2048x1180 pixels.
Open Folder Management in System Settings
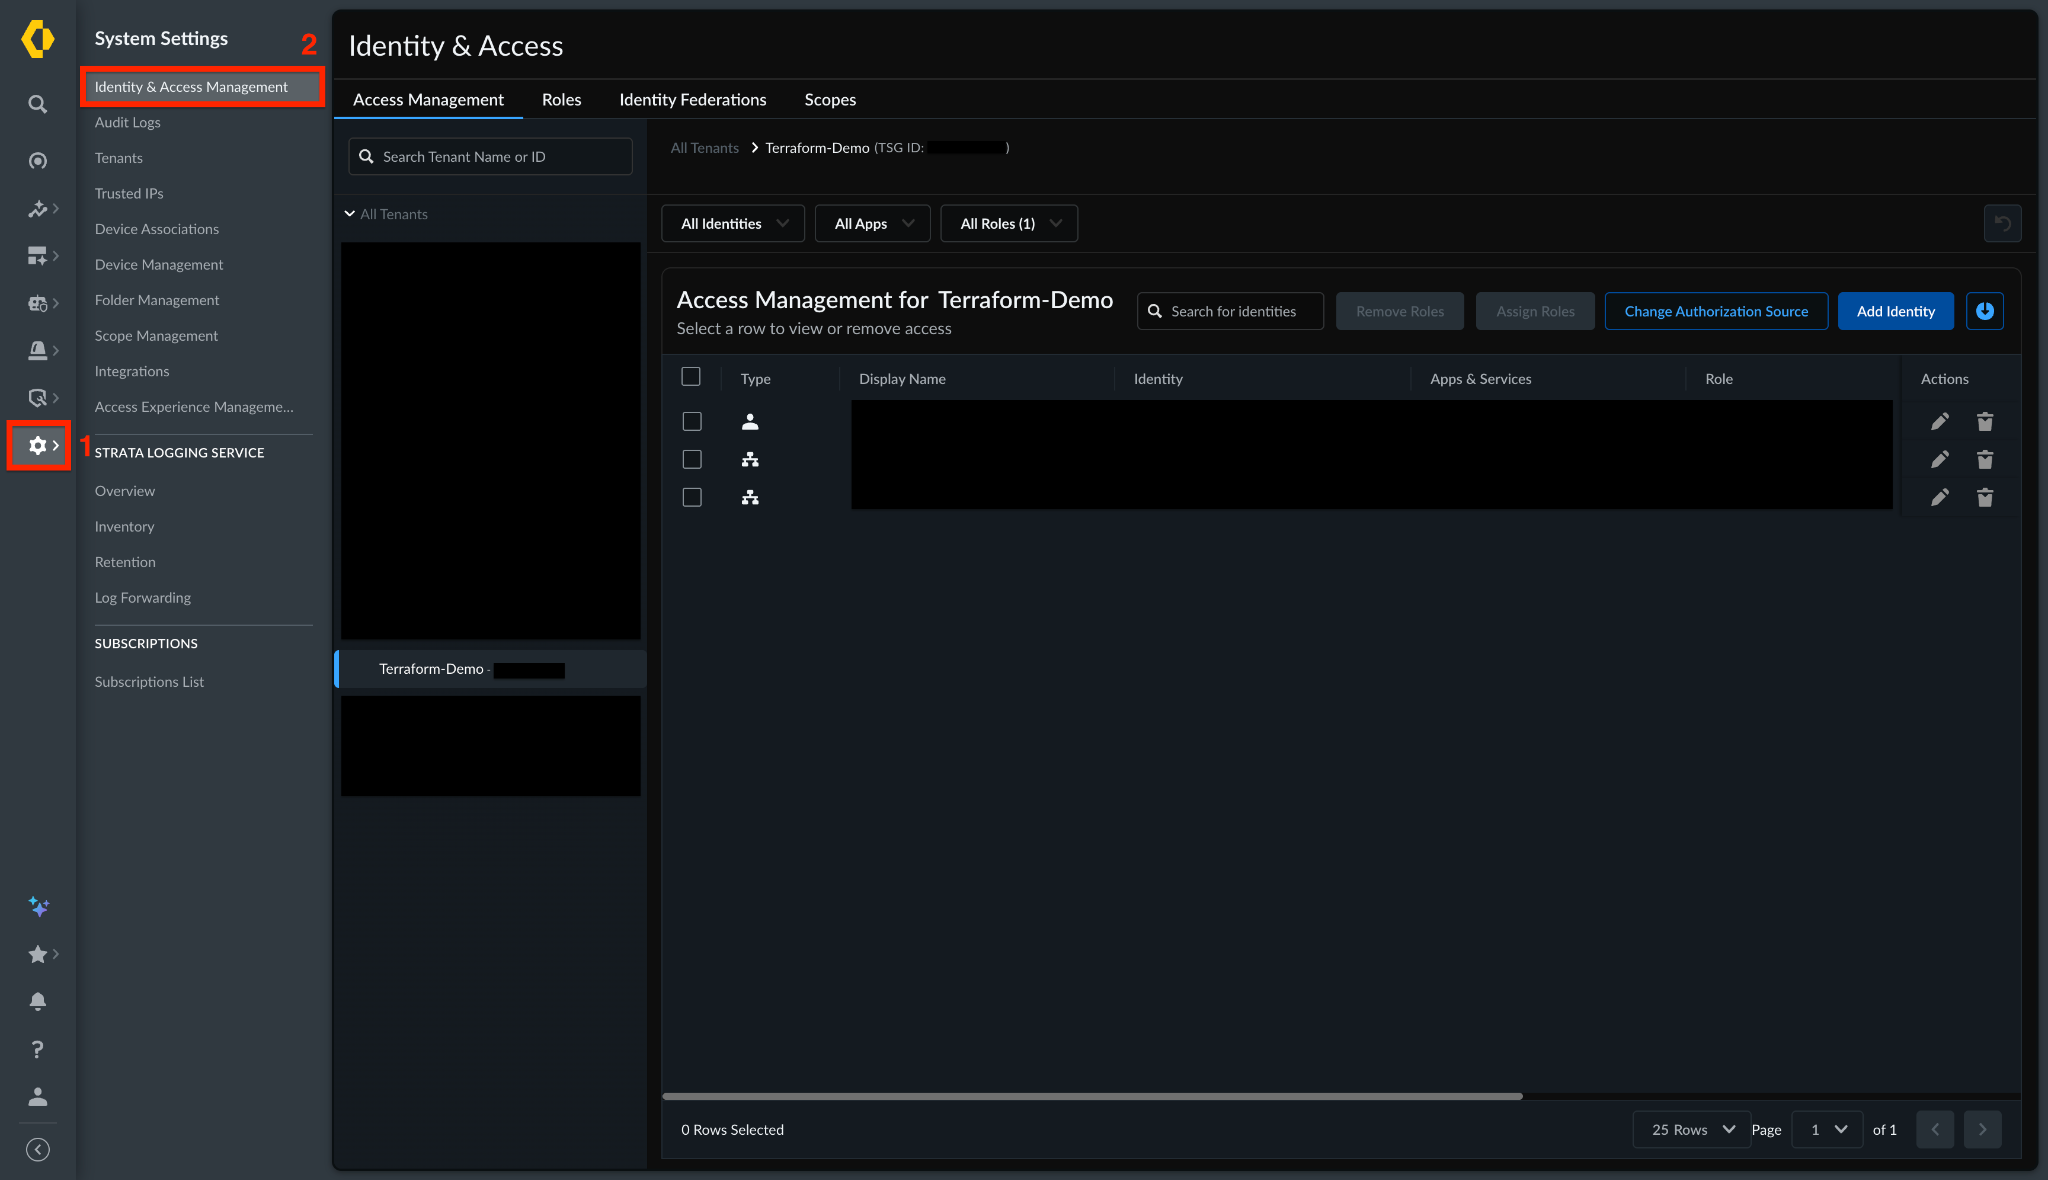coord(157,300)
